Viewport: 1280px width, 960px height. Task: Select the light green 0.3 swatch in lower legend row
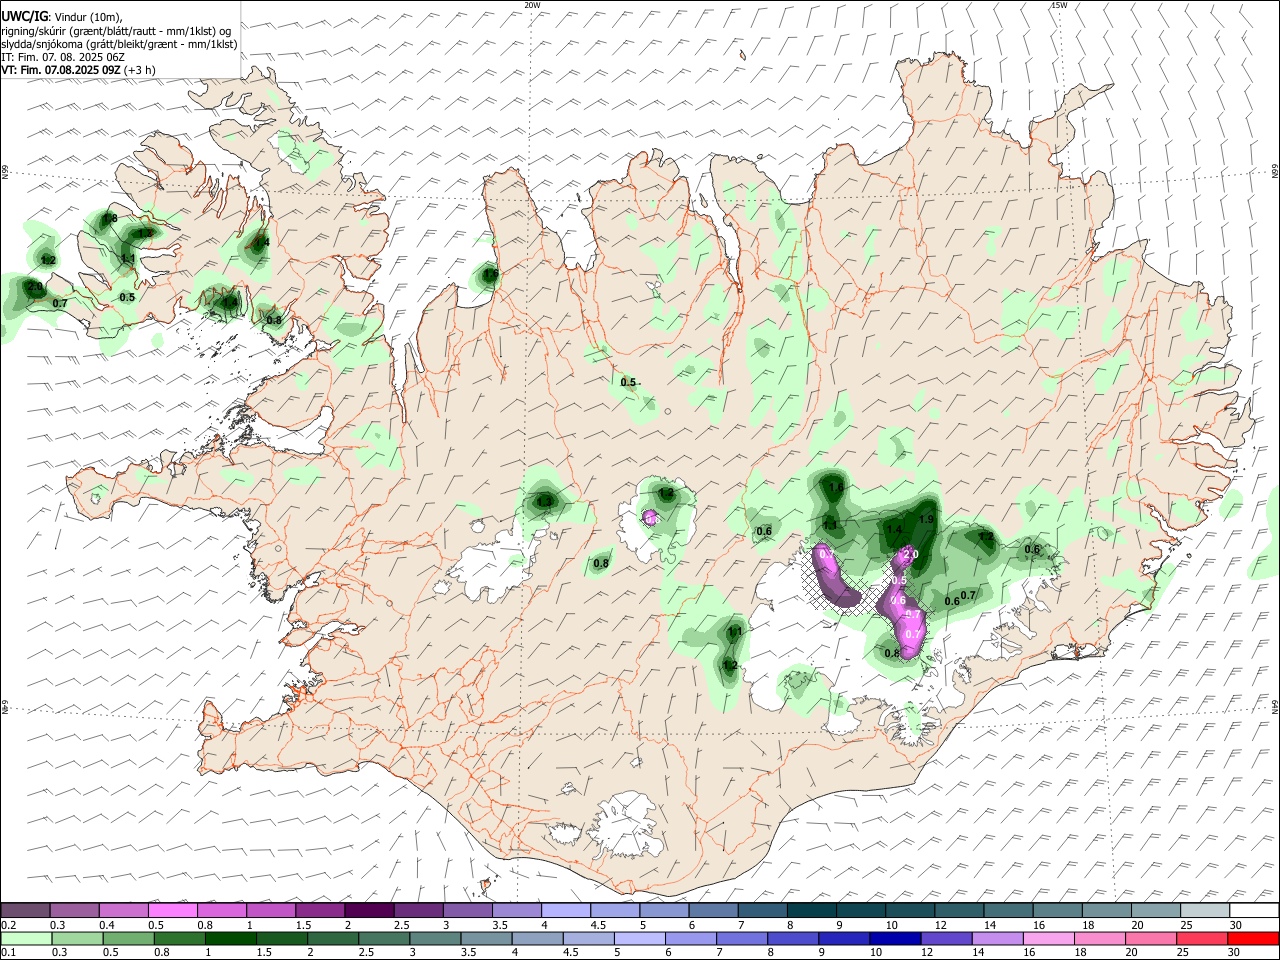[x=75, y=939]
